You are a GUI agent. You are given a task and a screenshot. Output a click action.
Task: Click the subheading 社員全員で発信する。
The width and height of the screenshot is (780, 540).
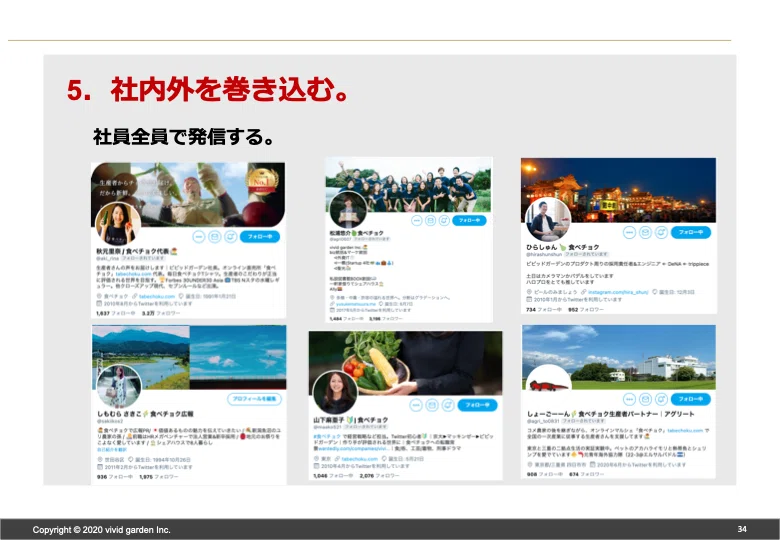184,136
